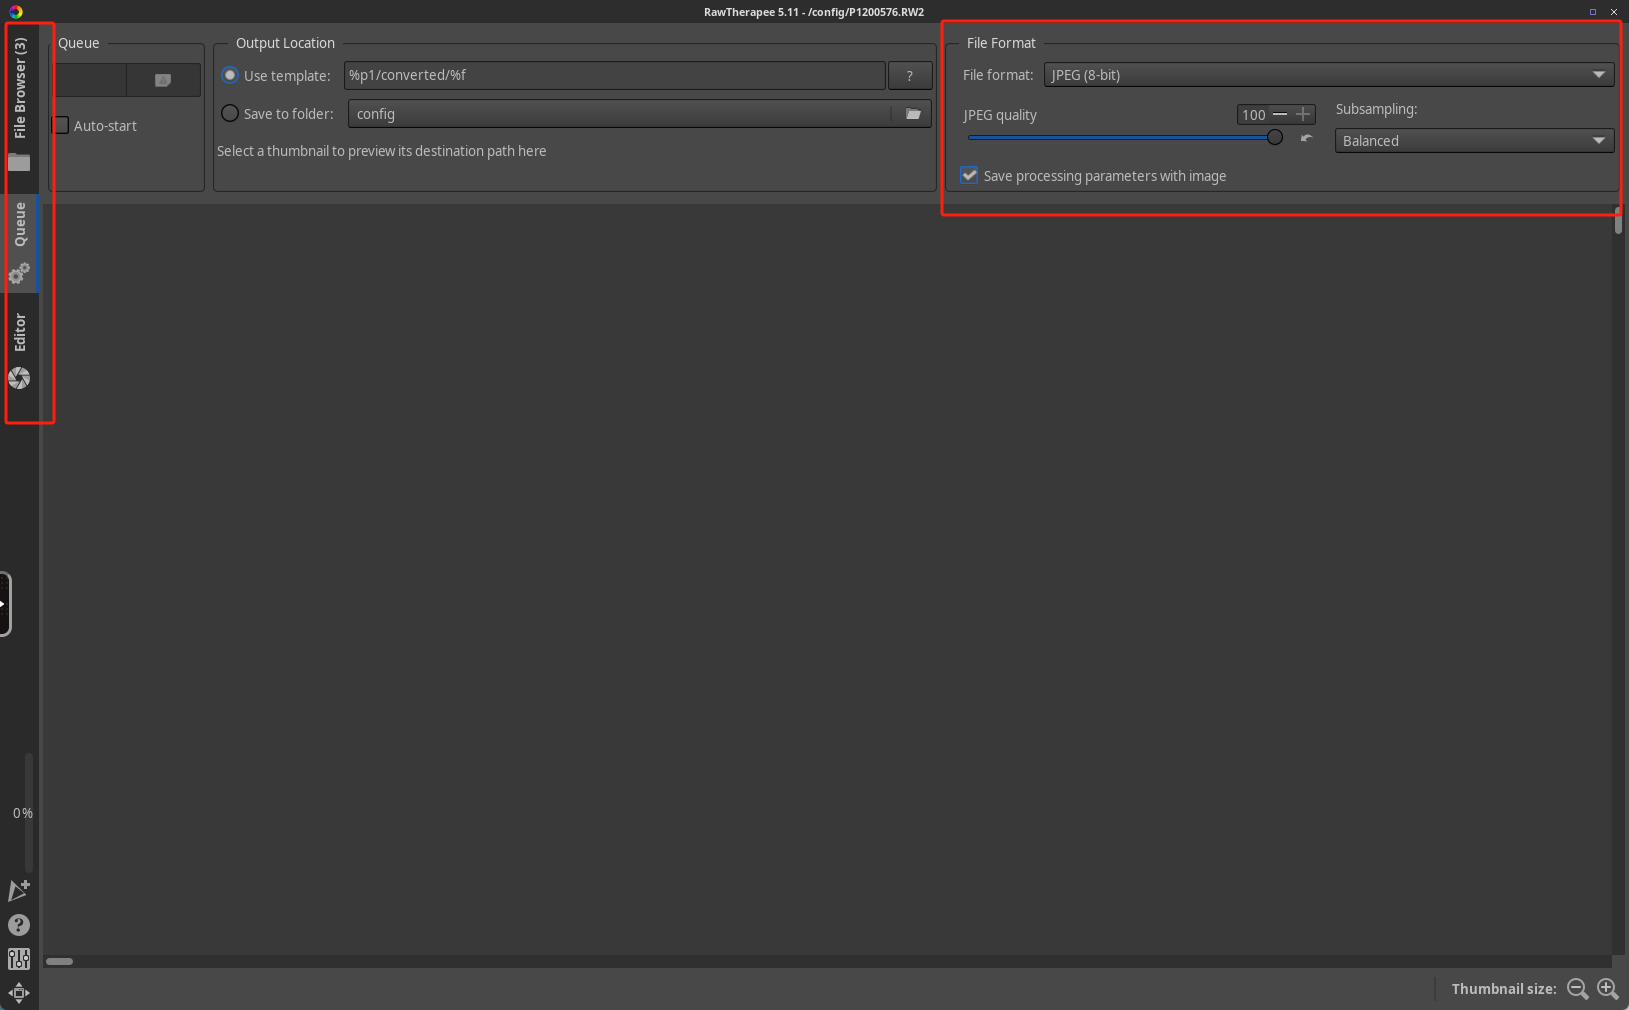Enlarge thumbnails with the zoom-in magnifier

pos(1608,989)
